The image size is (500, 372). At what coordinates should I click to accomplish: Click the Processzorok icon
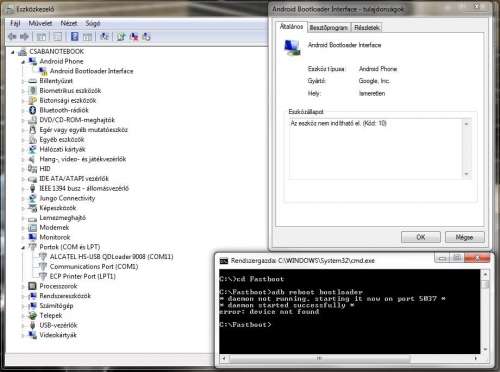point(33,286)
